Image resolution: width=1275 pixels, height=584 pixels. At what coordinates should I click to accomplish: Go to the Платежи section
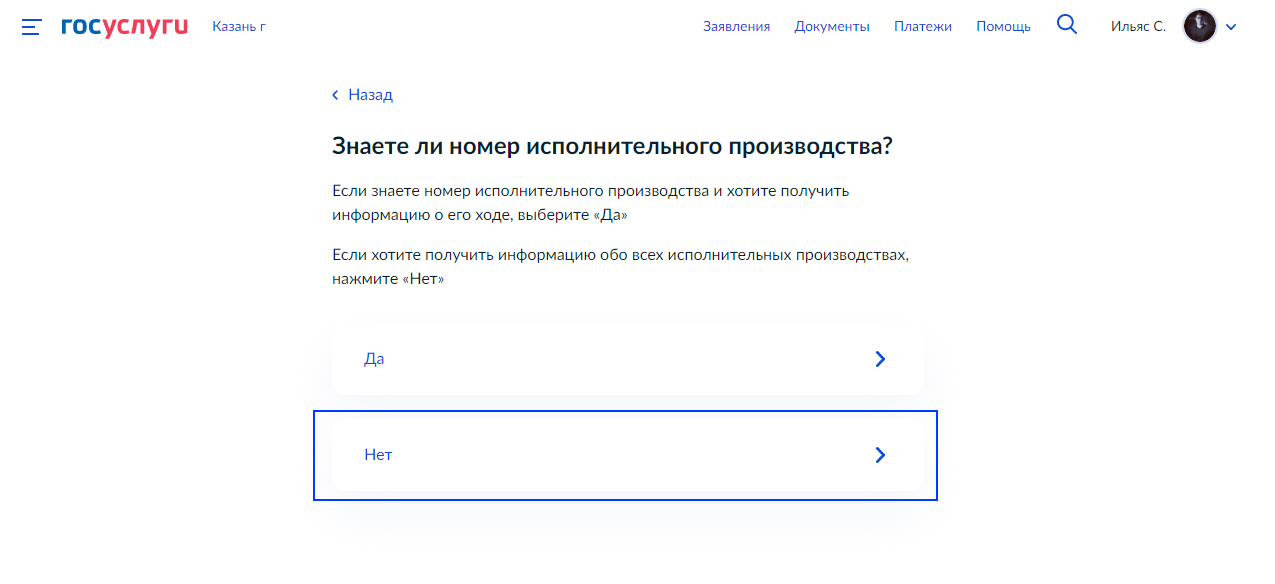(x=923, y=27)
